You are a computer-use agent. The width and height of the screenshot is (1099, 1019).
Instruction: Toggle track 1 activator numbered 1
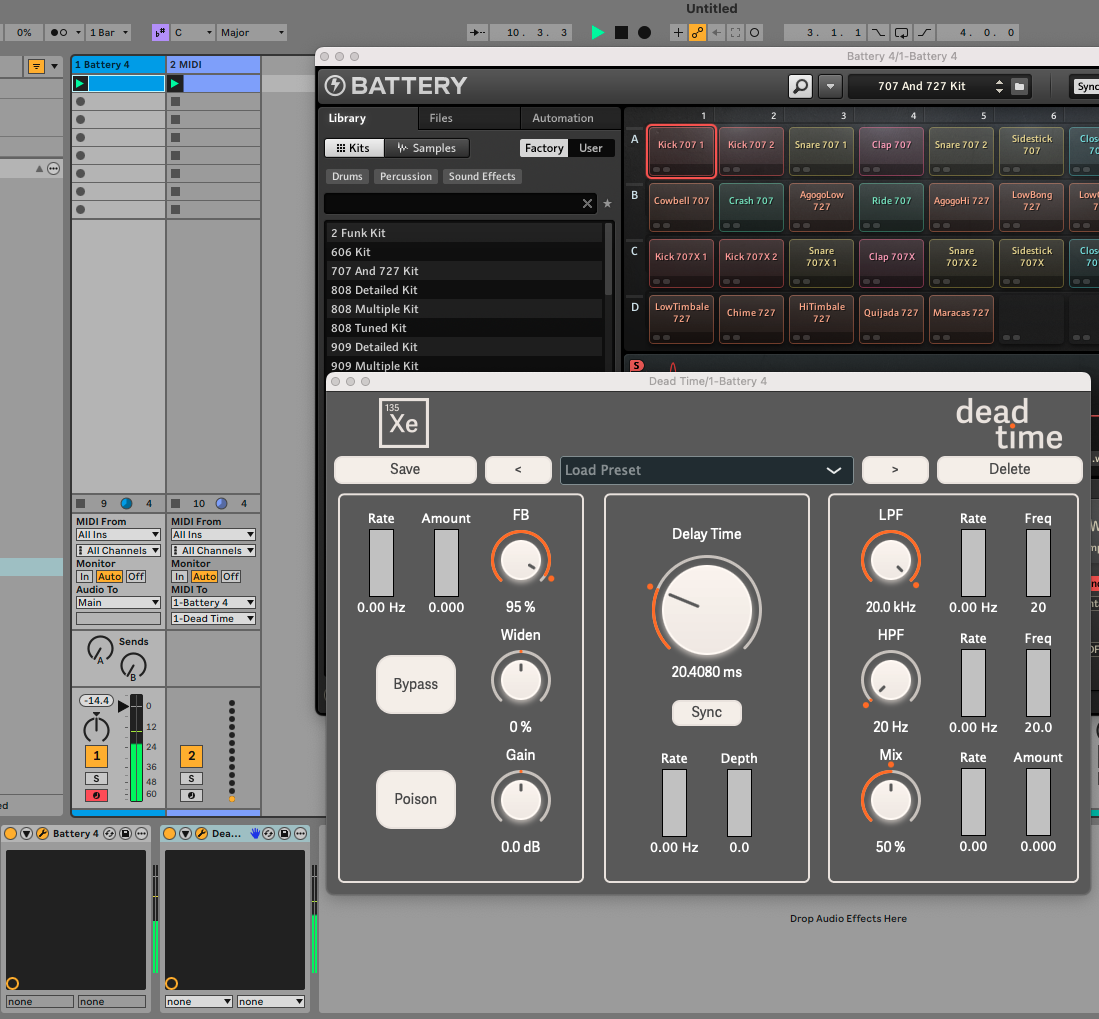click(96, 756)
